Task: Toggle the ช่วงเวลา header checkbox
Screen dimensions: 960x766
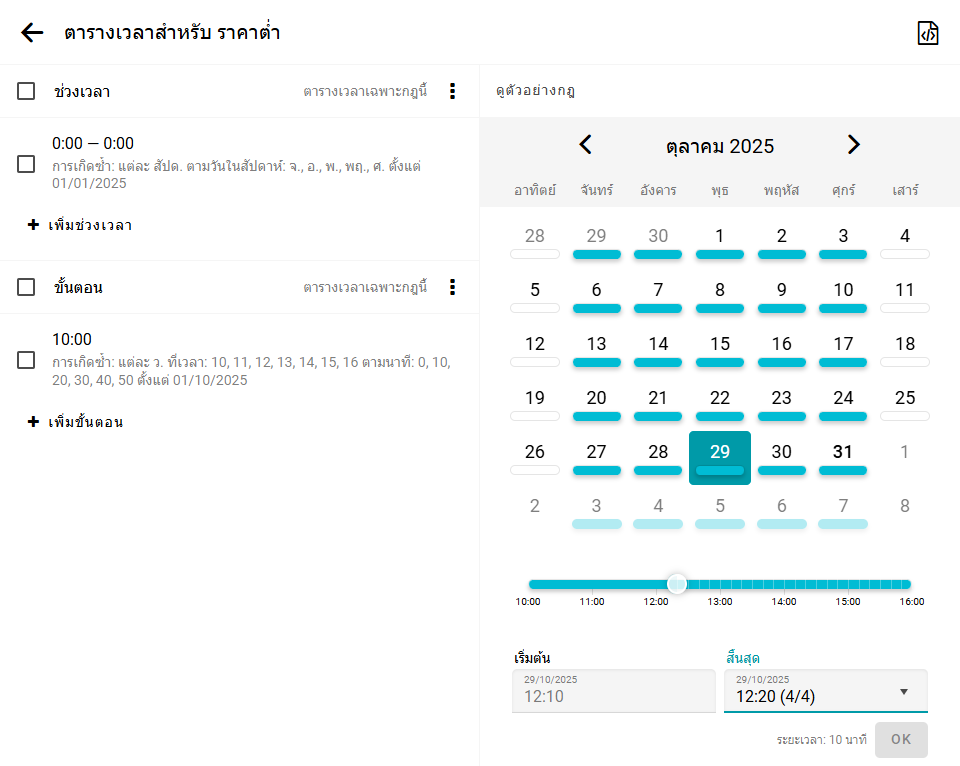Action: (x=27, y=91)
